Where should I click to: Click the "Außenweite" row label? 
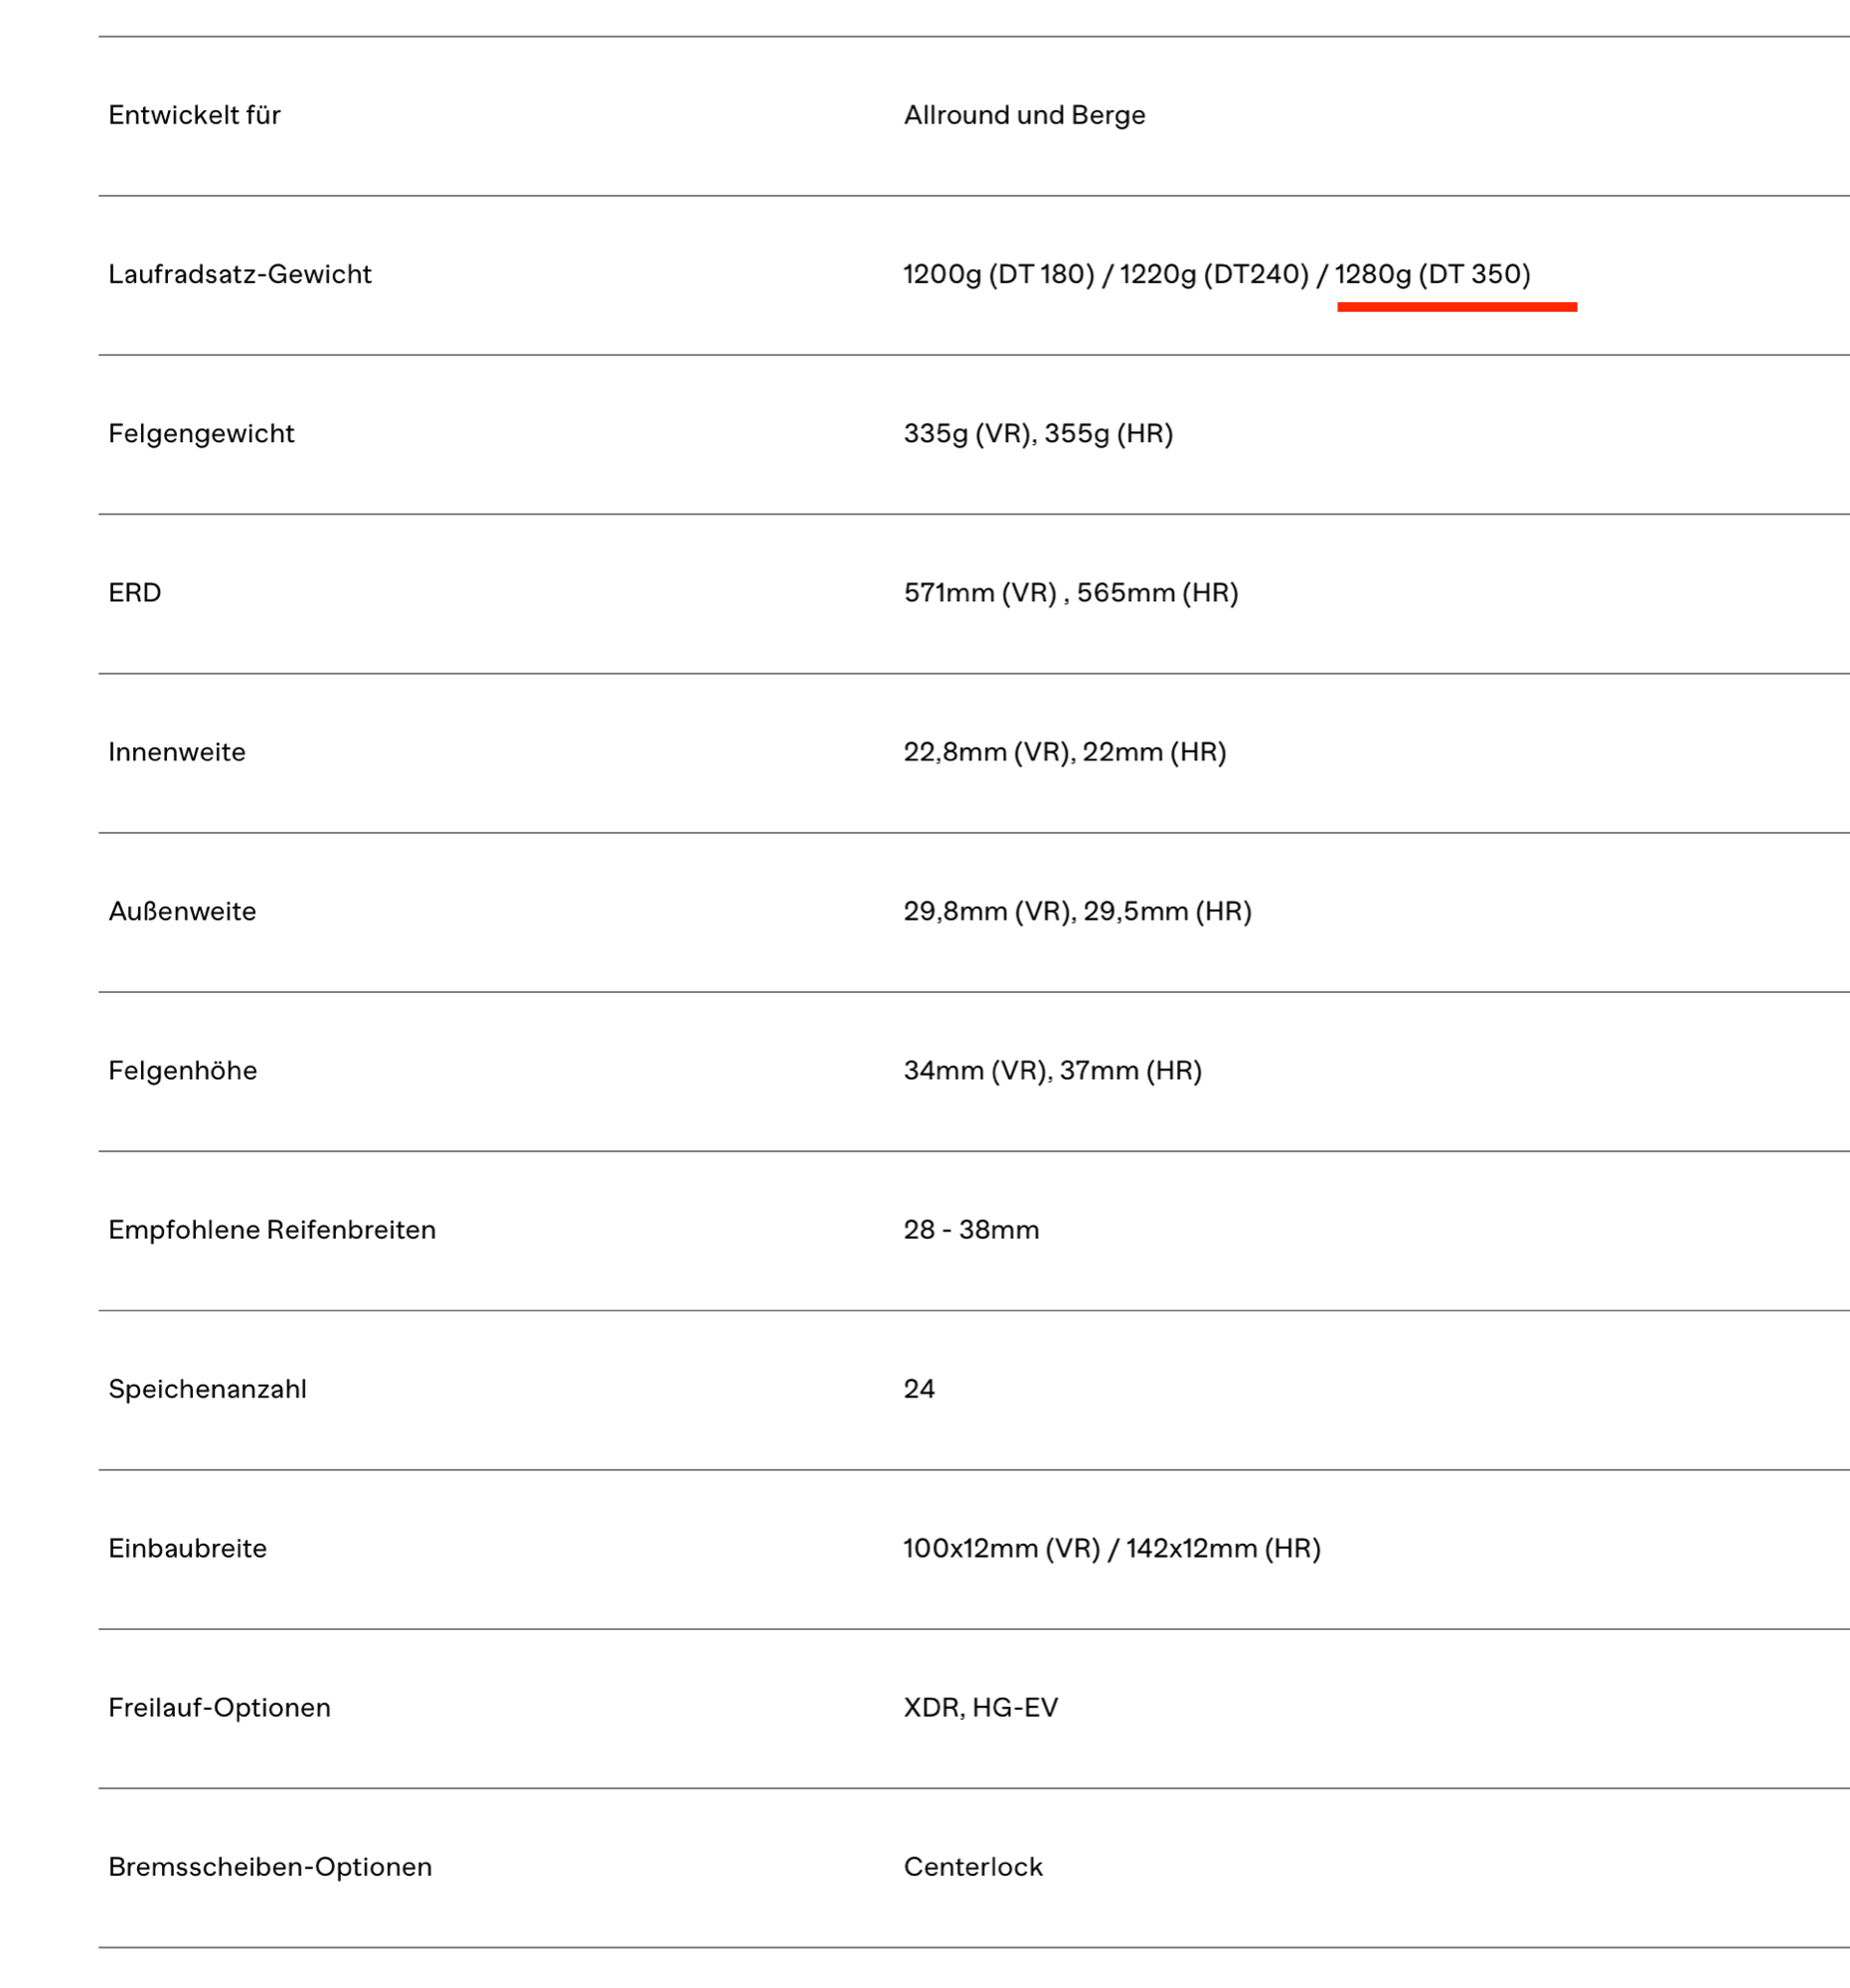pos(182,911)
